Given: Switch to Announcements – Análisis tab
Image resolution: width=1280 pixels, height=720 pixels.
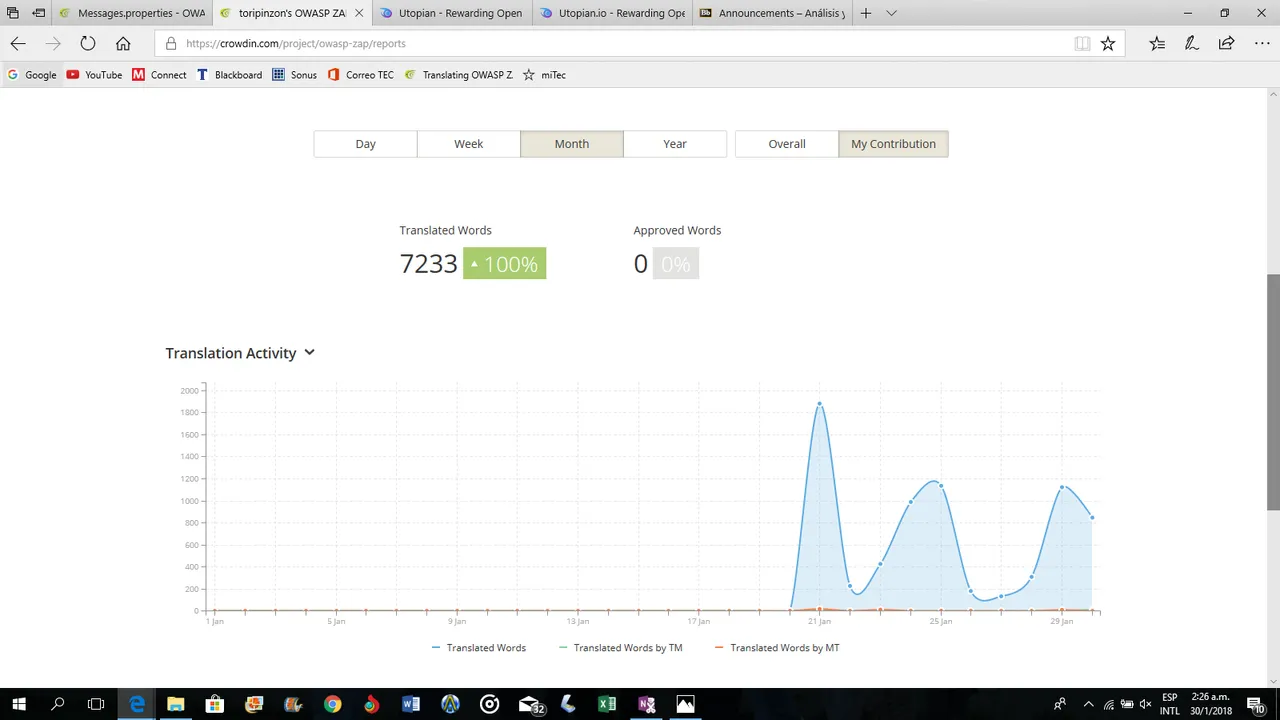Looking at the screenshot, I should click(x=771, y=13).
